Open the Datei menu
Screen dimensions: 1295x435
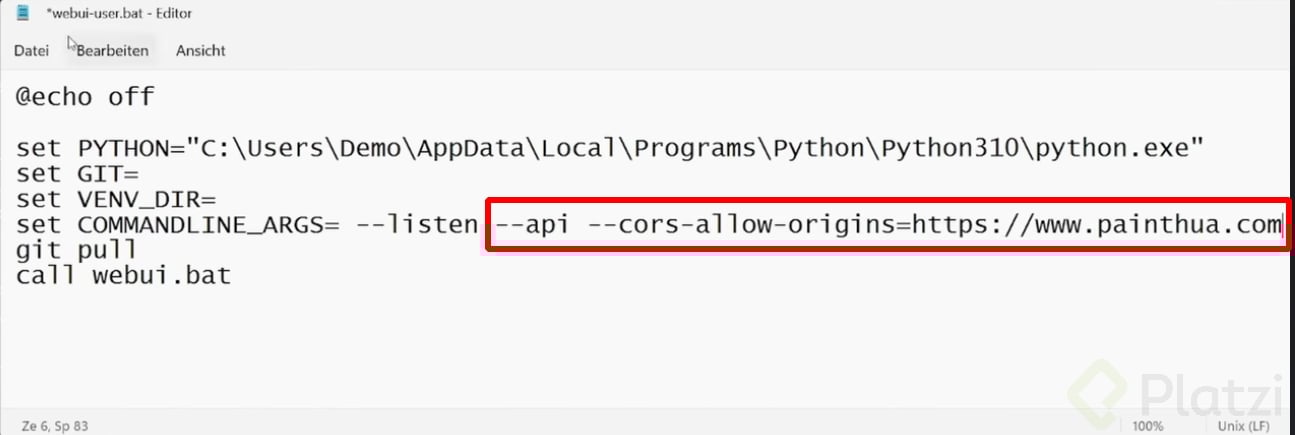tap(31, 50)
